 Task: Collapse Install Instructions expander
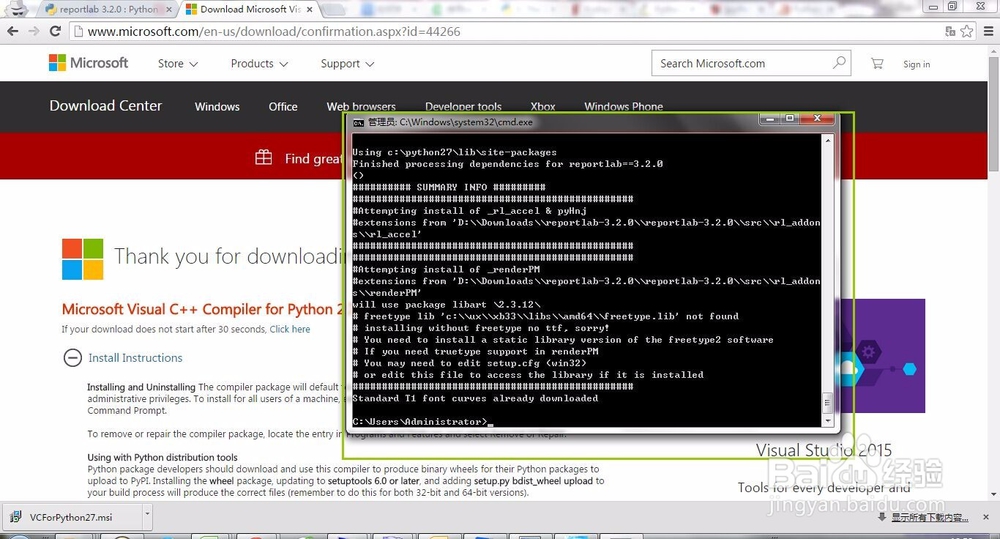click(73, 358)
